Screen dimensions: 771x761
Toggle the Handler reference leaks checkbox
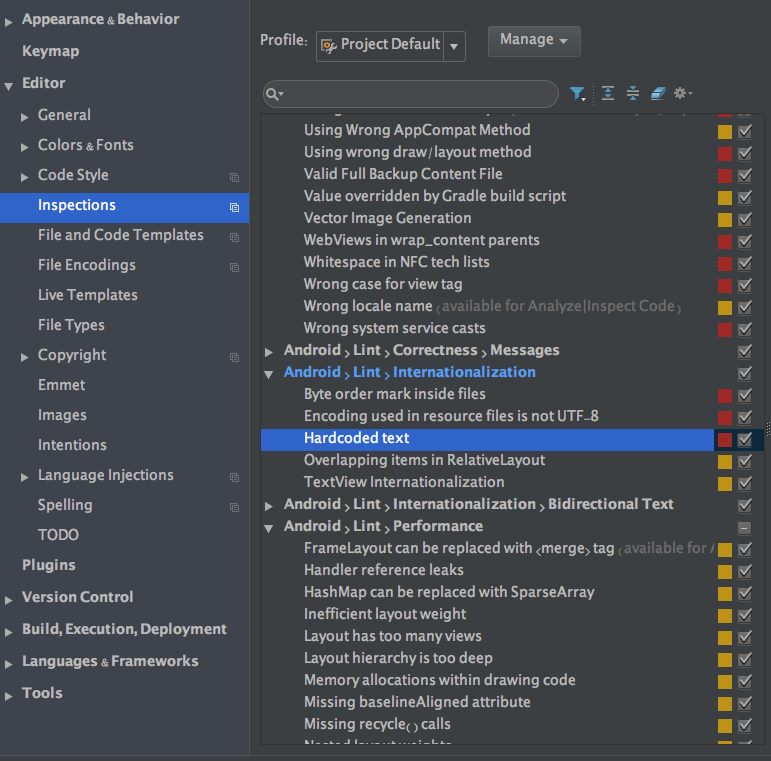(x=745, y=571)
